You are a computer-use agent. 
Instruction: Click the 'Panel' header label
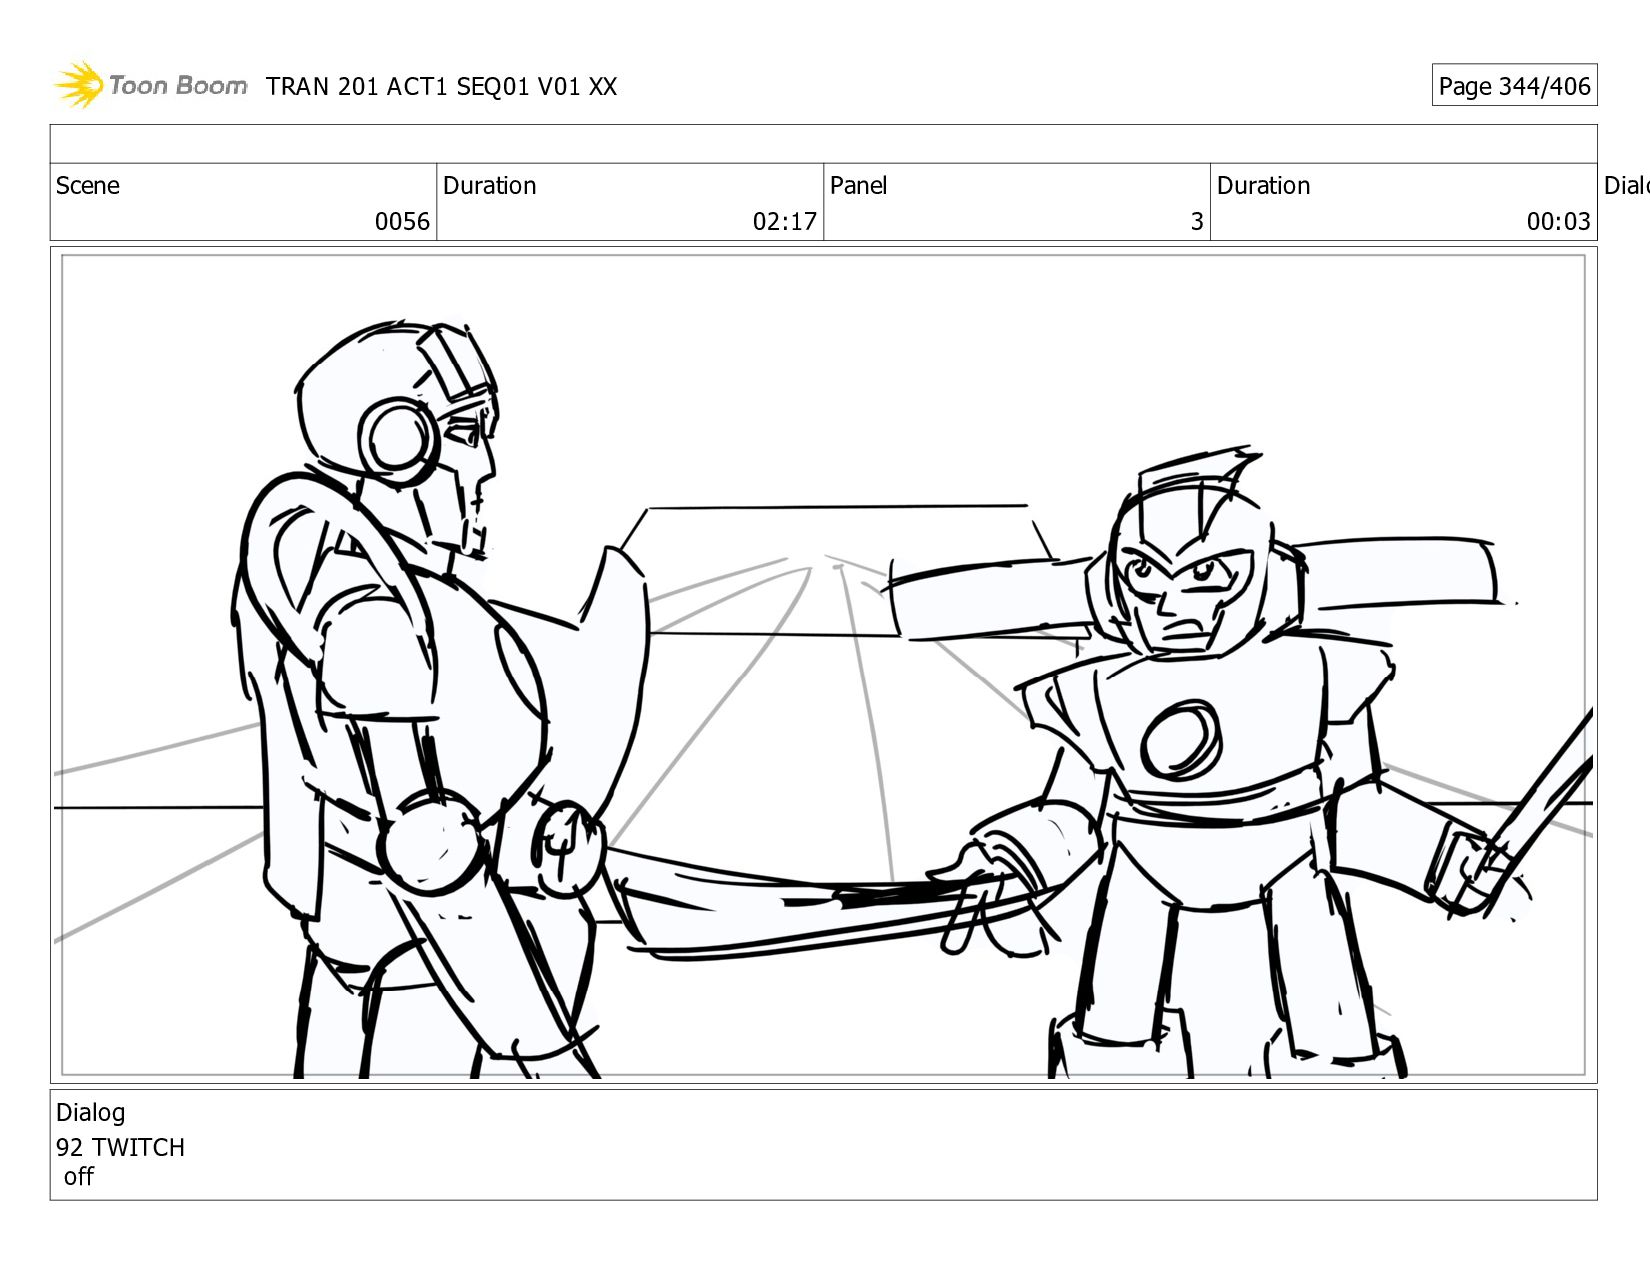pyautogui.click(x=858, y=186)
